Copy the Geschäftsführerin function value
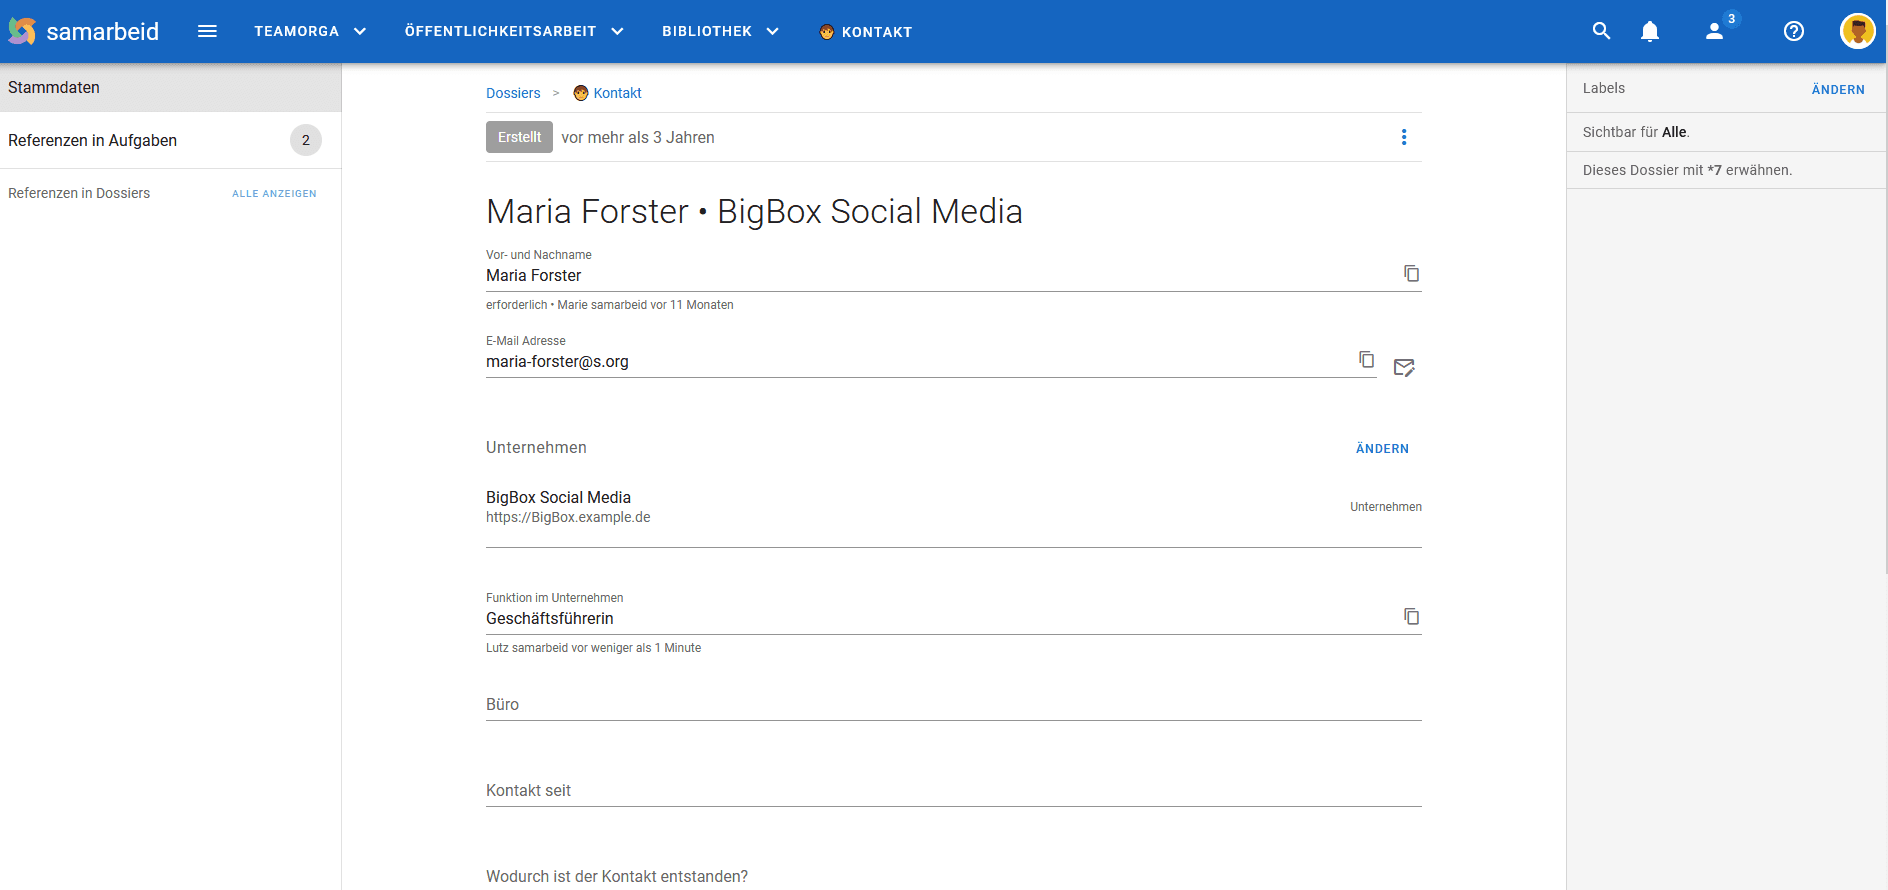This screenshot has width=1888, height=890. (1411, 617)
